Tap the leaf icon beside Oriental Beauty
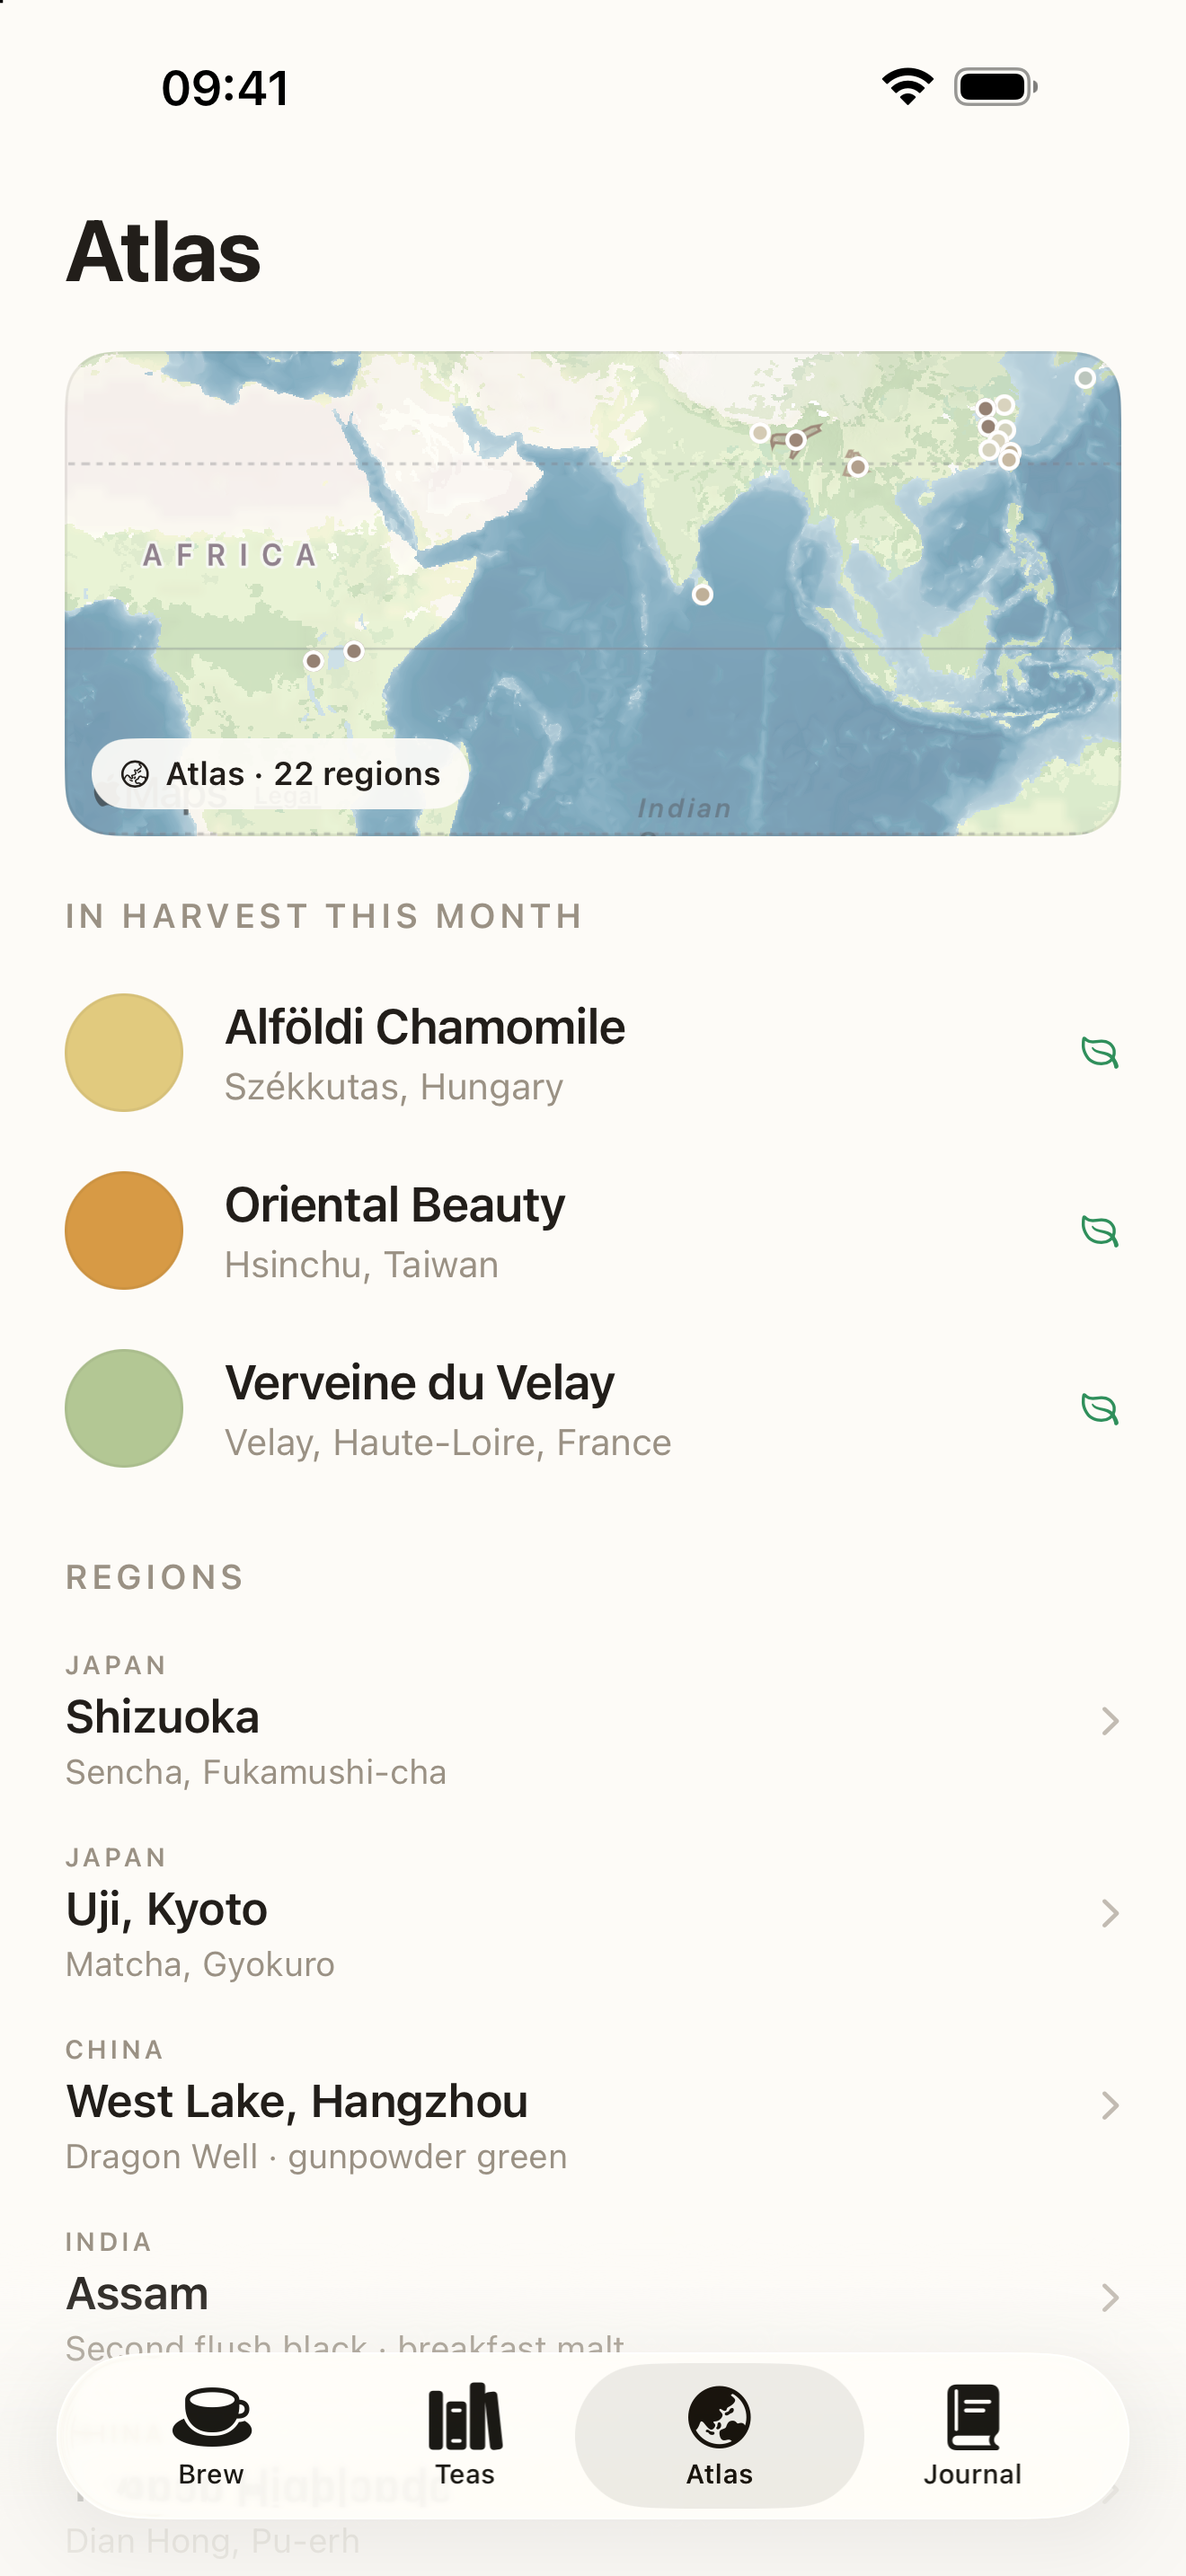The height and width of the screenshot is (2576, 1186). point(1100,1230)
